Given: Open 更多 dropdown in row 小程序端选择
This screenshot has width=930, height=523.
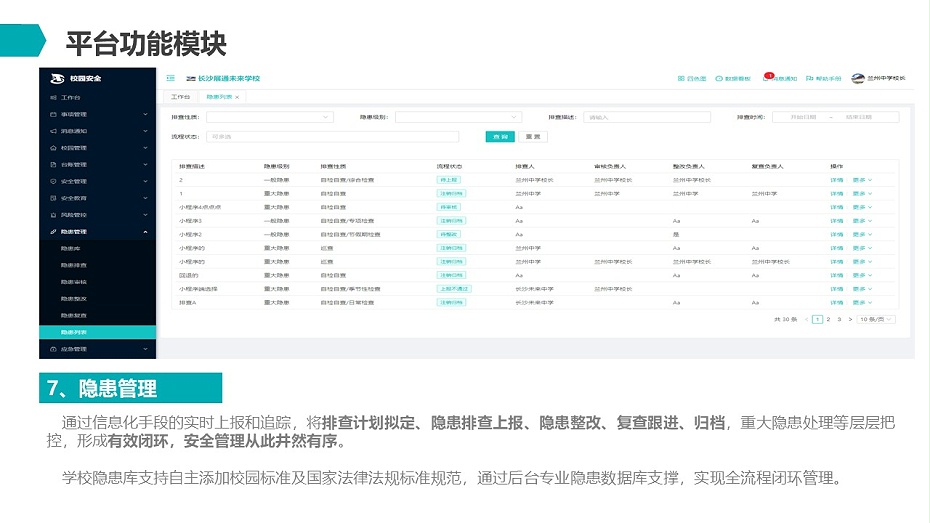Looking at the screenshot, I should click(x=862, y=289).
